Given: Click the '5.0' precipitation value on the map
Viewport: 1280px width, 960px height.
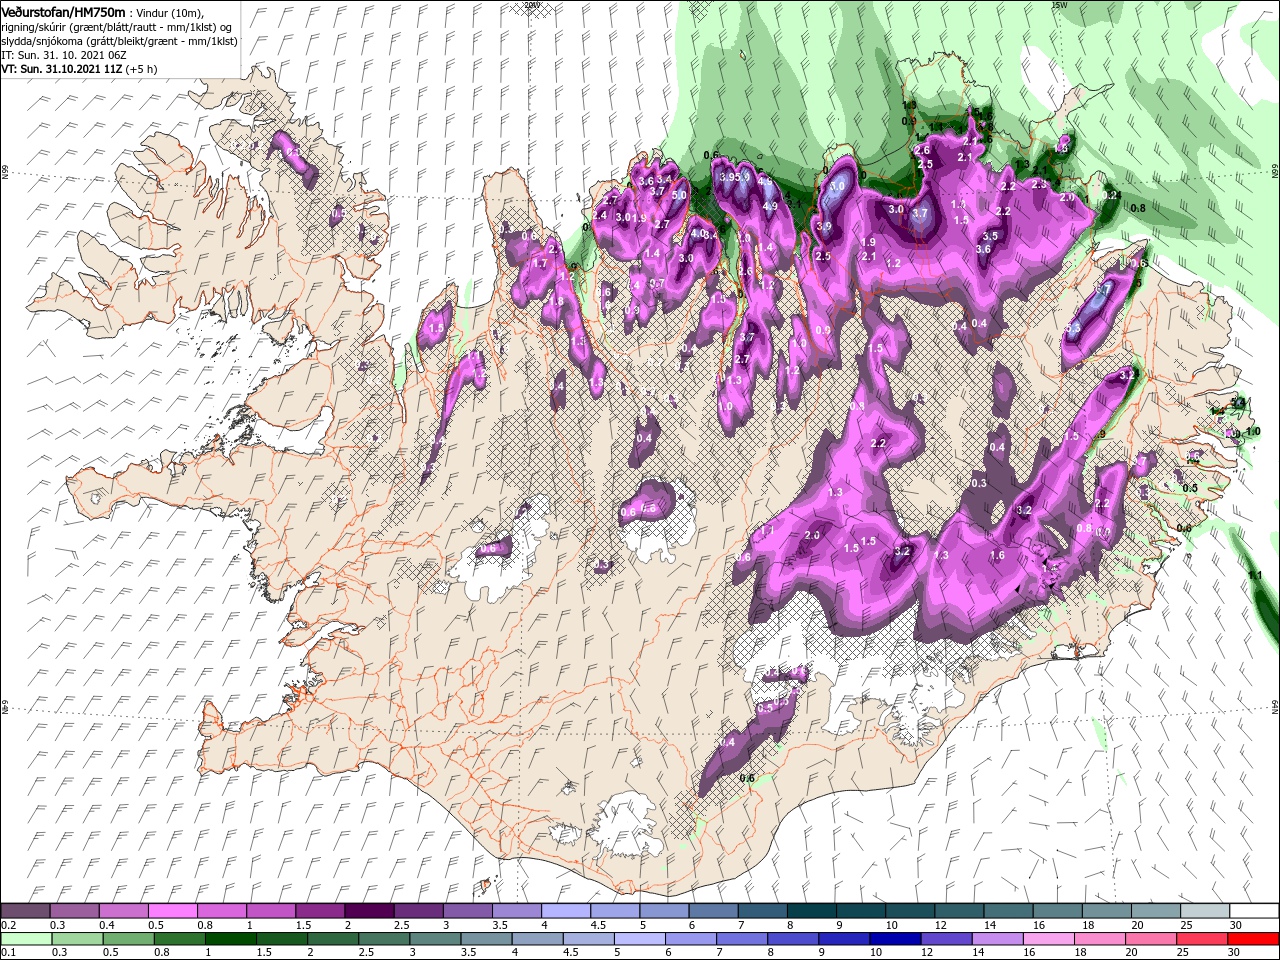Looking at the screenshot, I should pos(679,195).
